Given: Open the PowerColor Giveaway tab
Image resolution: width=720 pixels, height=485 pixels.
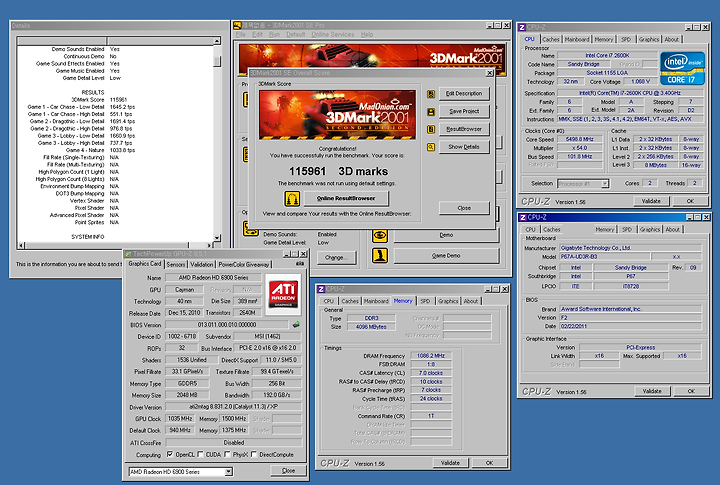Looking at the screenshot, I should (x=244, y=265).
